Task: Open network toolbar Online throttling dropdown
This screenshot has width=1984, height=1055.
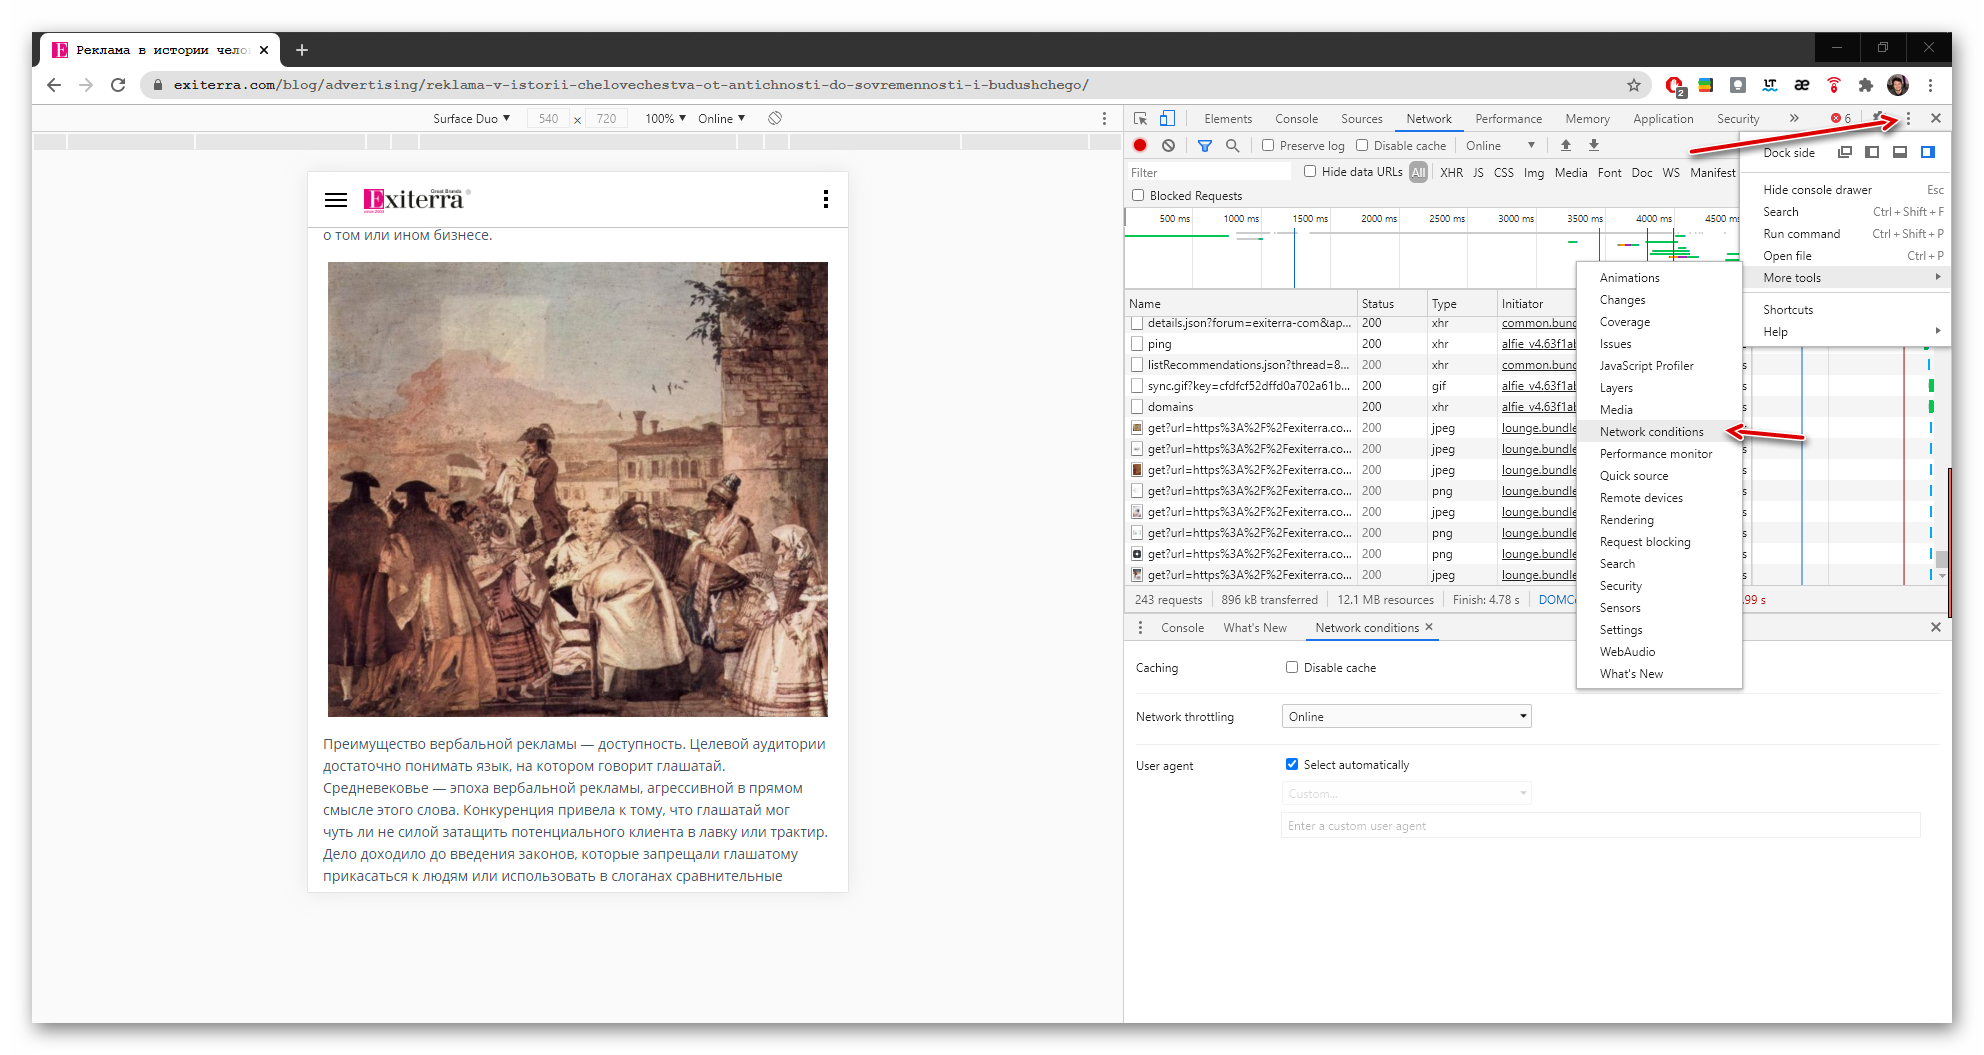Action: click(x=1500, y=145)
